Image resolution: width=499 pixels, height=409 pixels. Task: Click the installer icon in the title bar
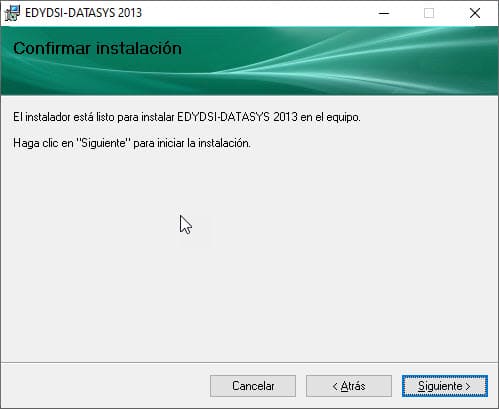coord(12,13)
